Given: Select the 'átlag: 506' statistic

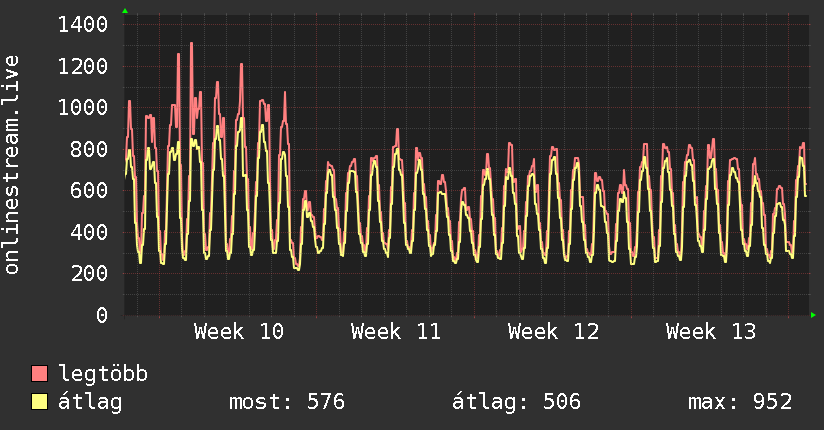Looking at the screenshot, I should point(517,402).
